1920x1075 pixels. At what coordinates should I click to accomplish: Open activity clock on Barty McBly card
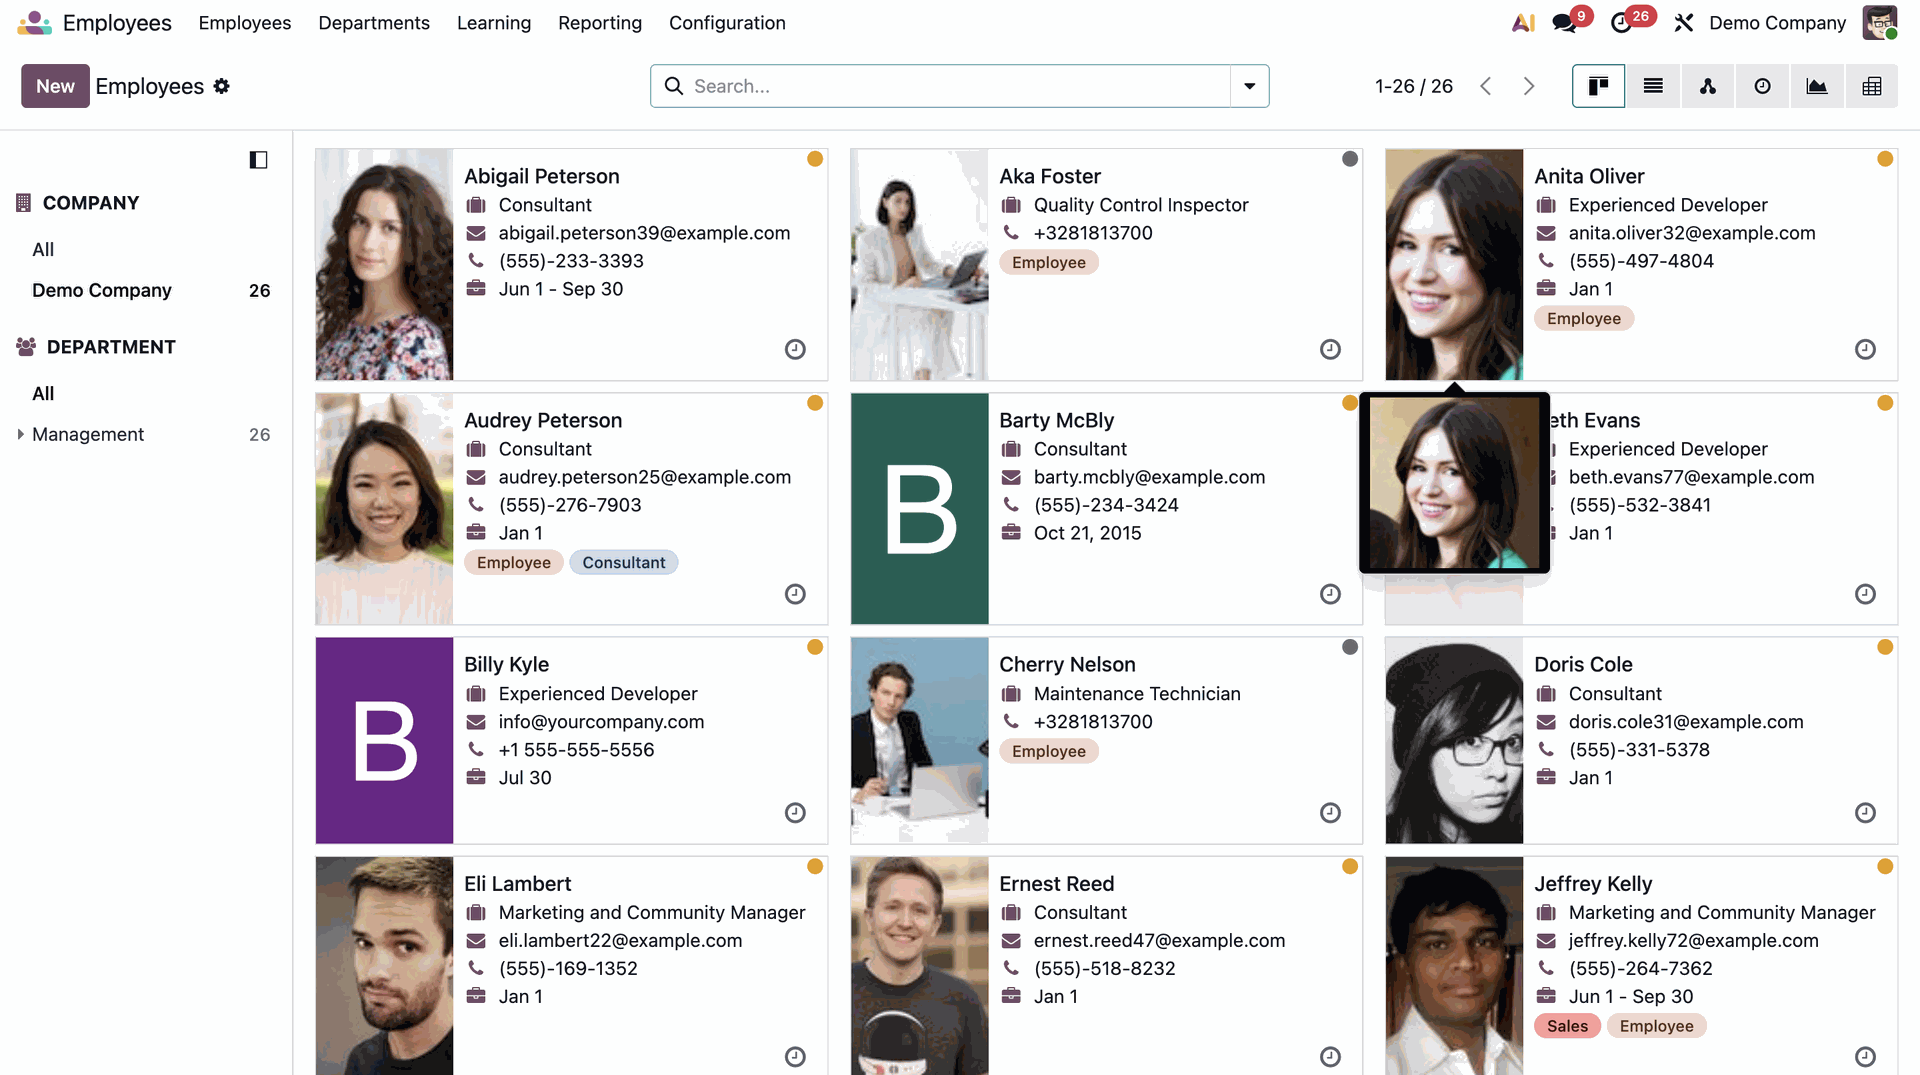click(x=1330, y=594)
